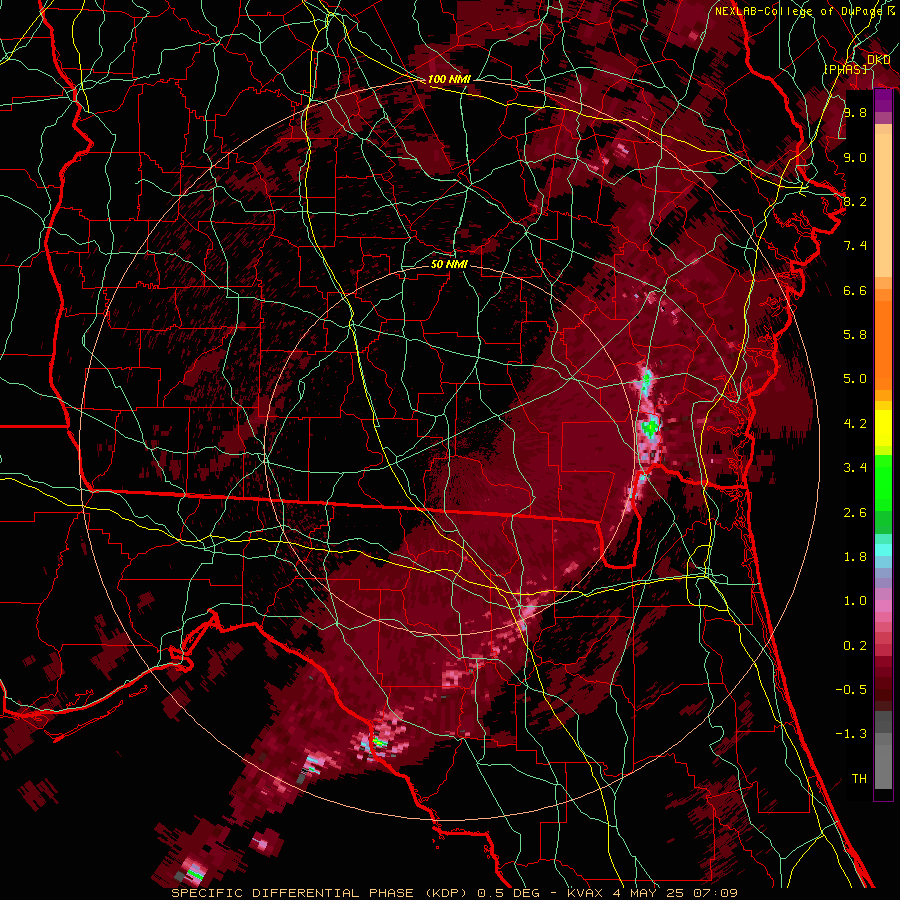Click the 2.6 scale value
The height and width of the screenshot is (900, 900).
[x=855, y=513]
